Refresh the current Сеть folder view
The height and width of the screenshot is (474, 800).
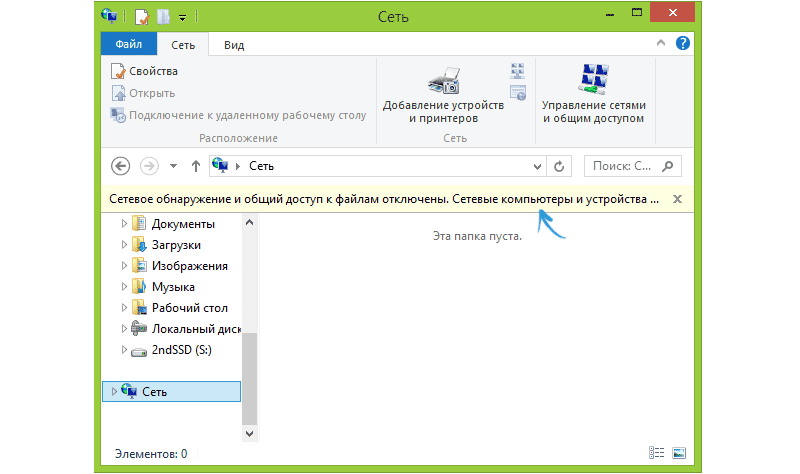[x=559, y=166]
